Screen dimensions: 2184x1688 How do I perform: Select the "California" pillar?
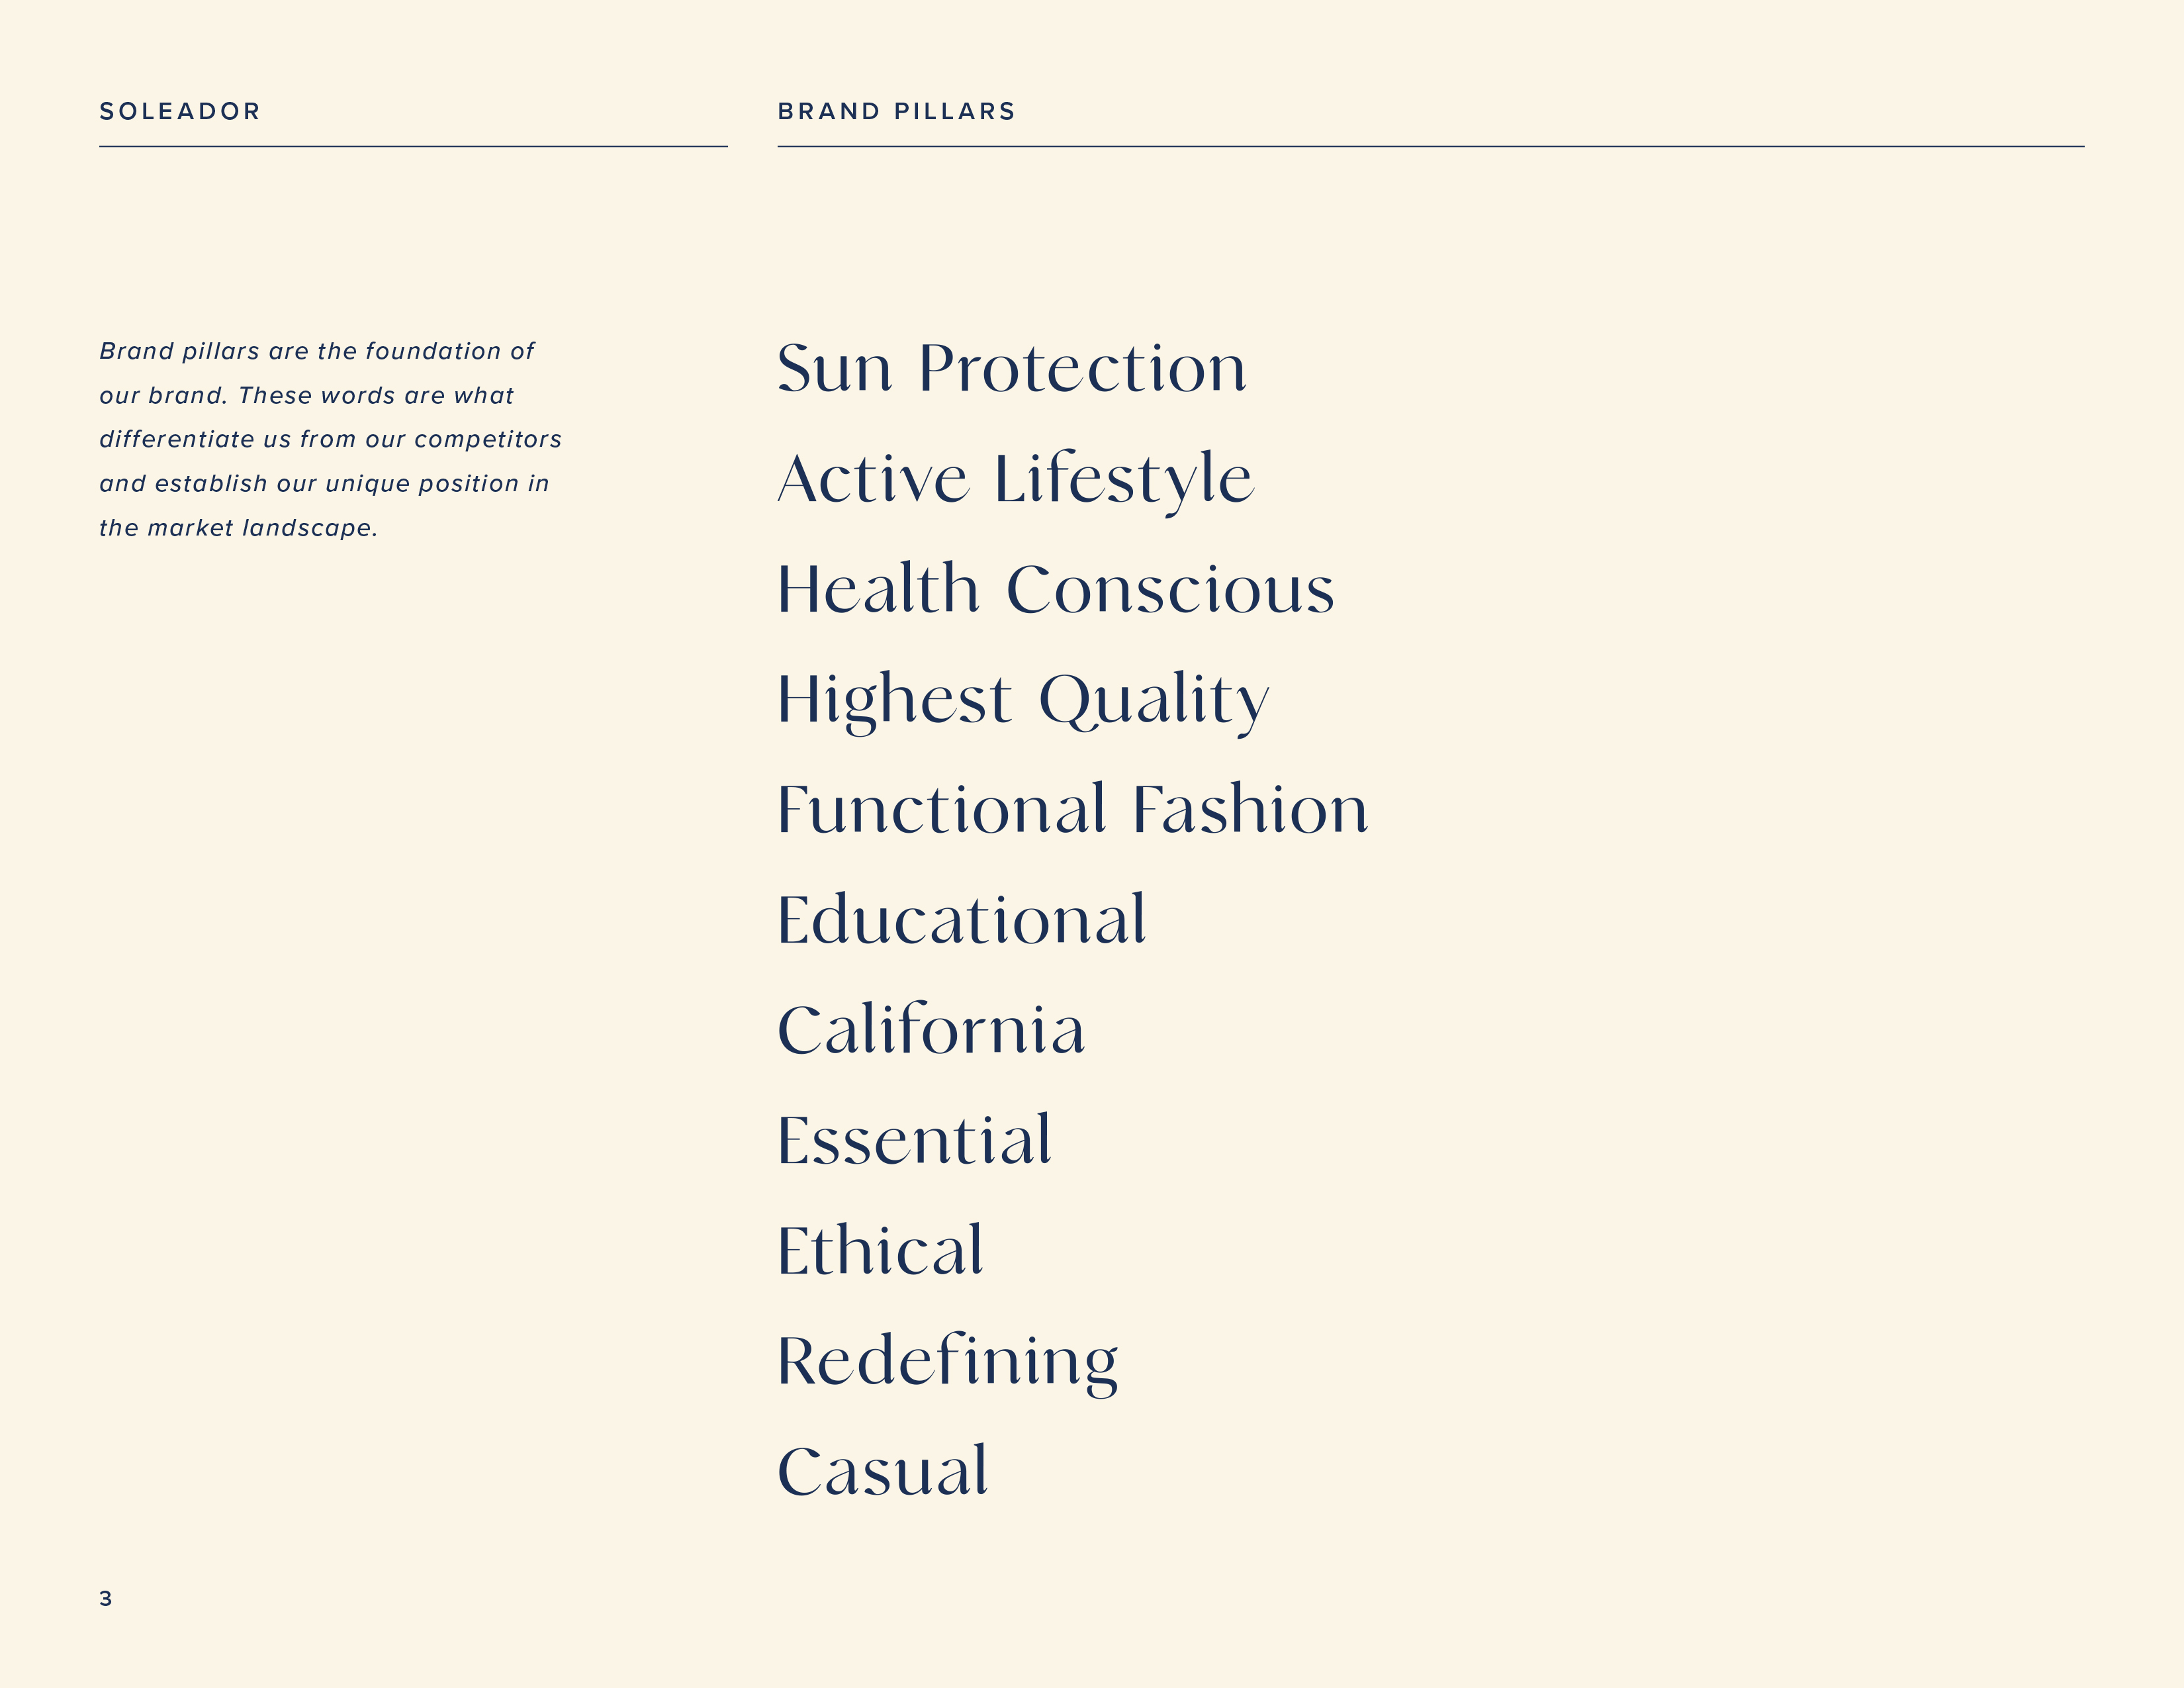tap(931, 1029)
